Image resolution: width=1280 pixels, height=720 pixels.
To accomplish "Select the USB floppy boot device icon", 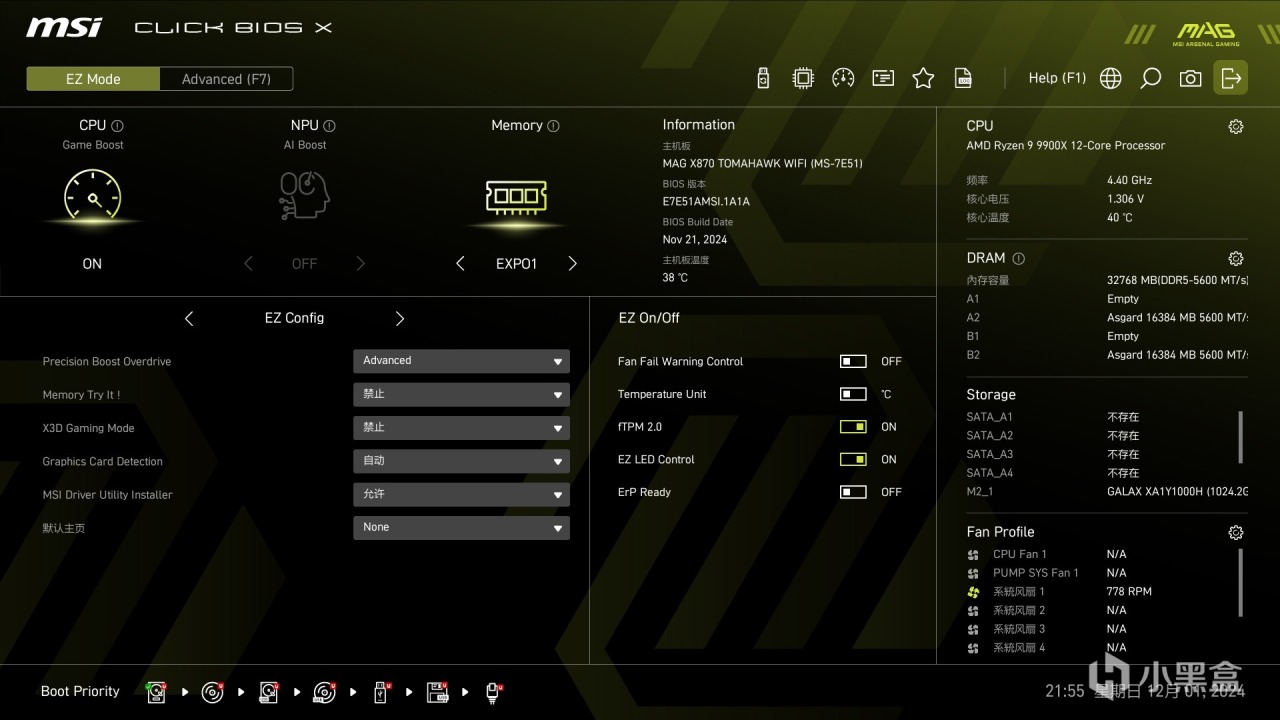I will coord(437,691).
